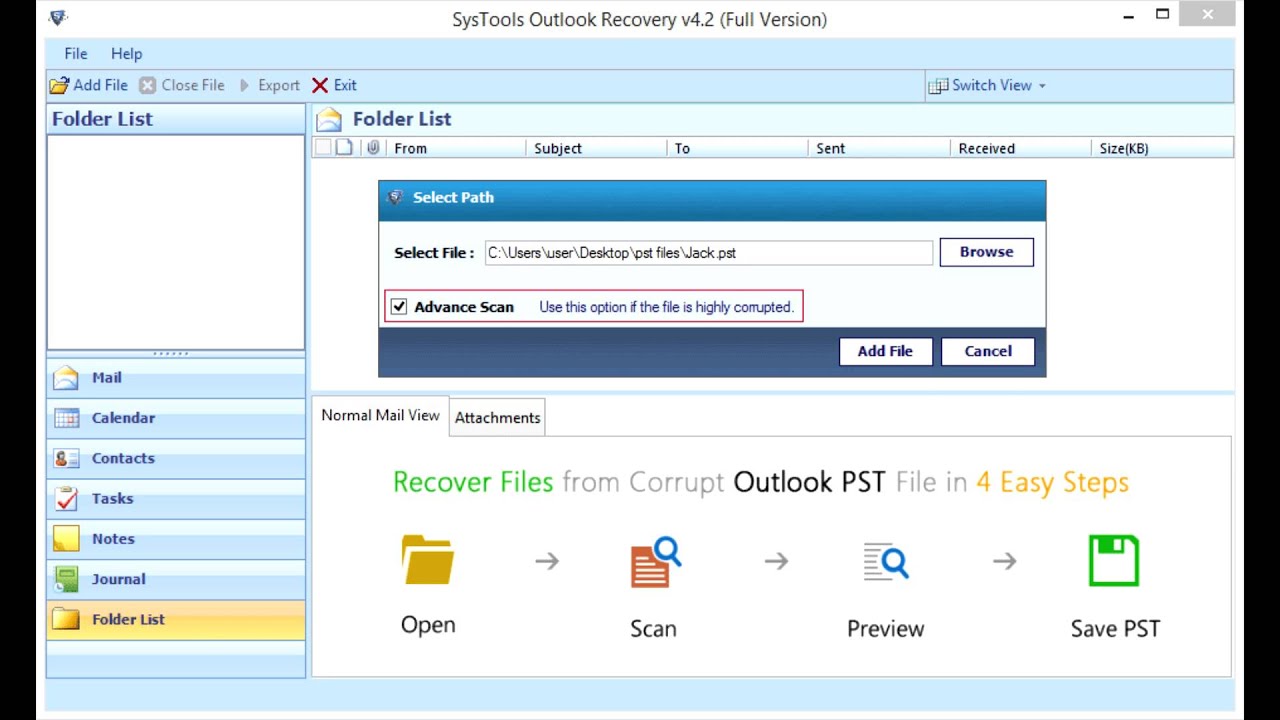
Task: Click the Folder List icon in sidebar
Action: [66, 619]
